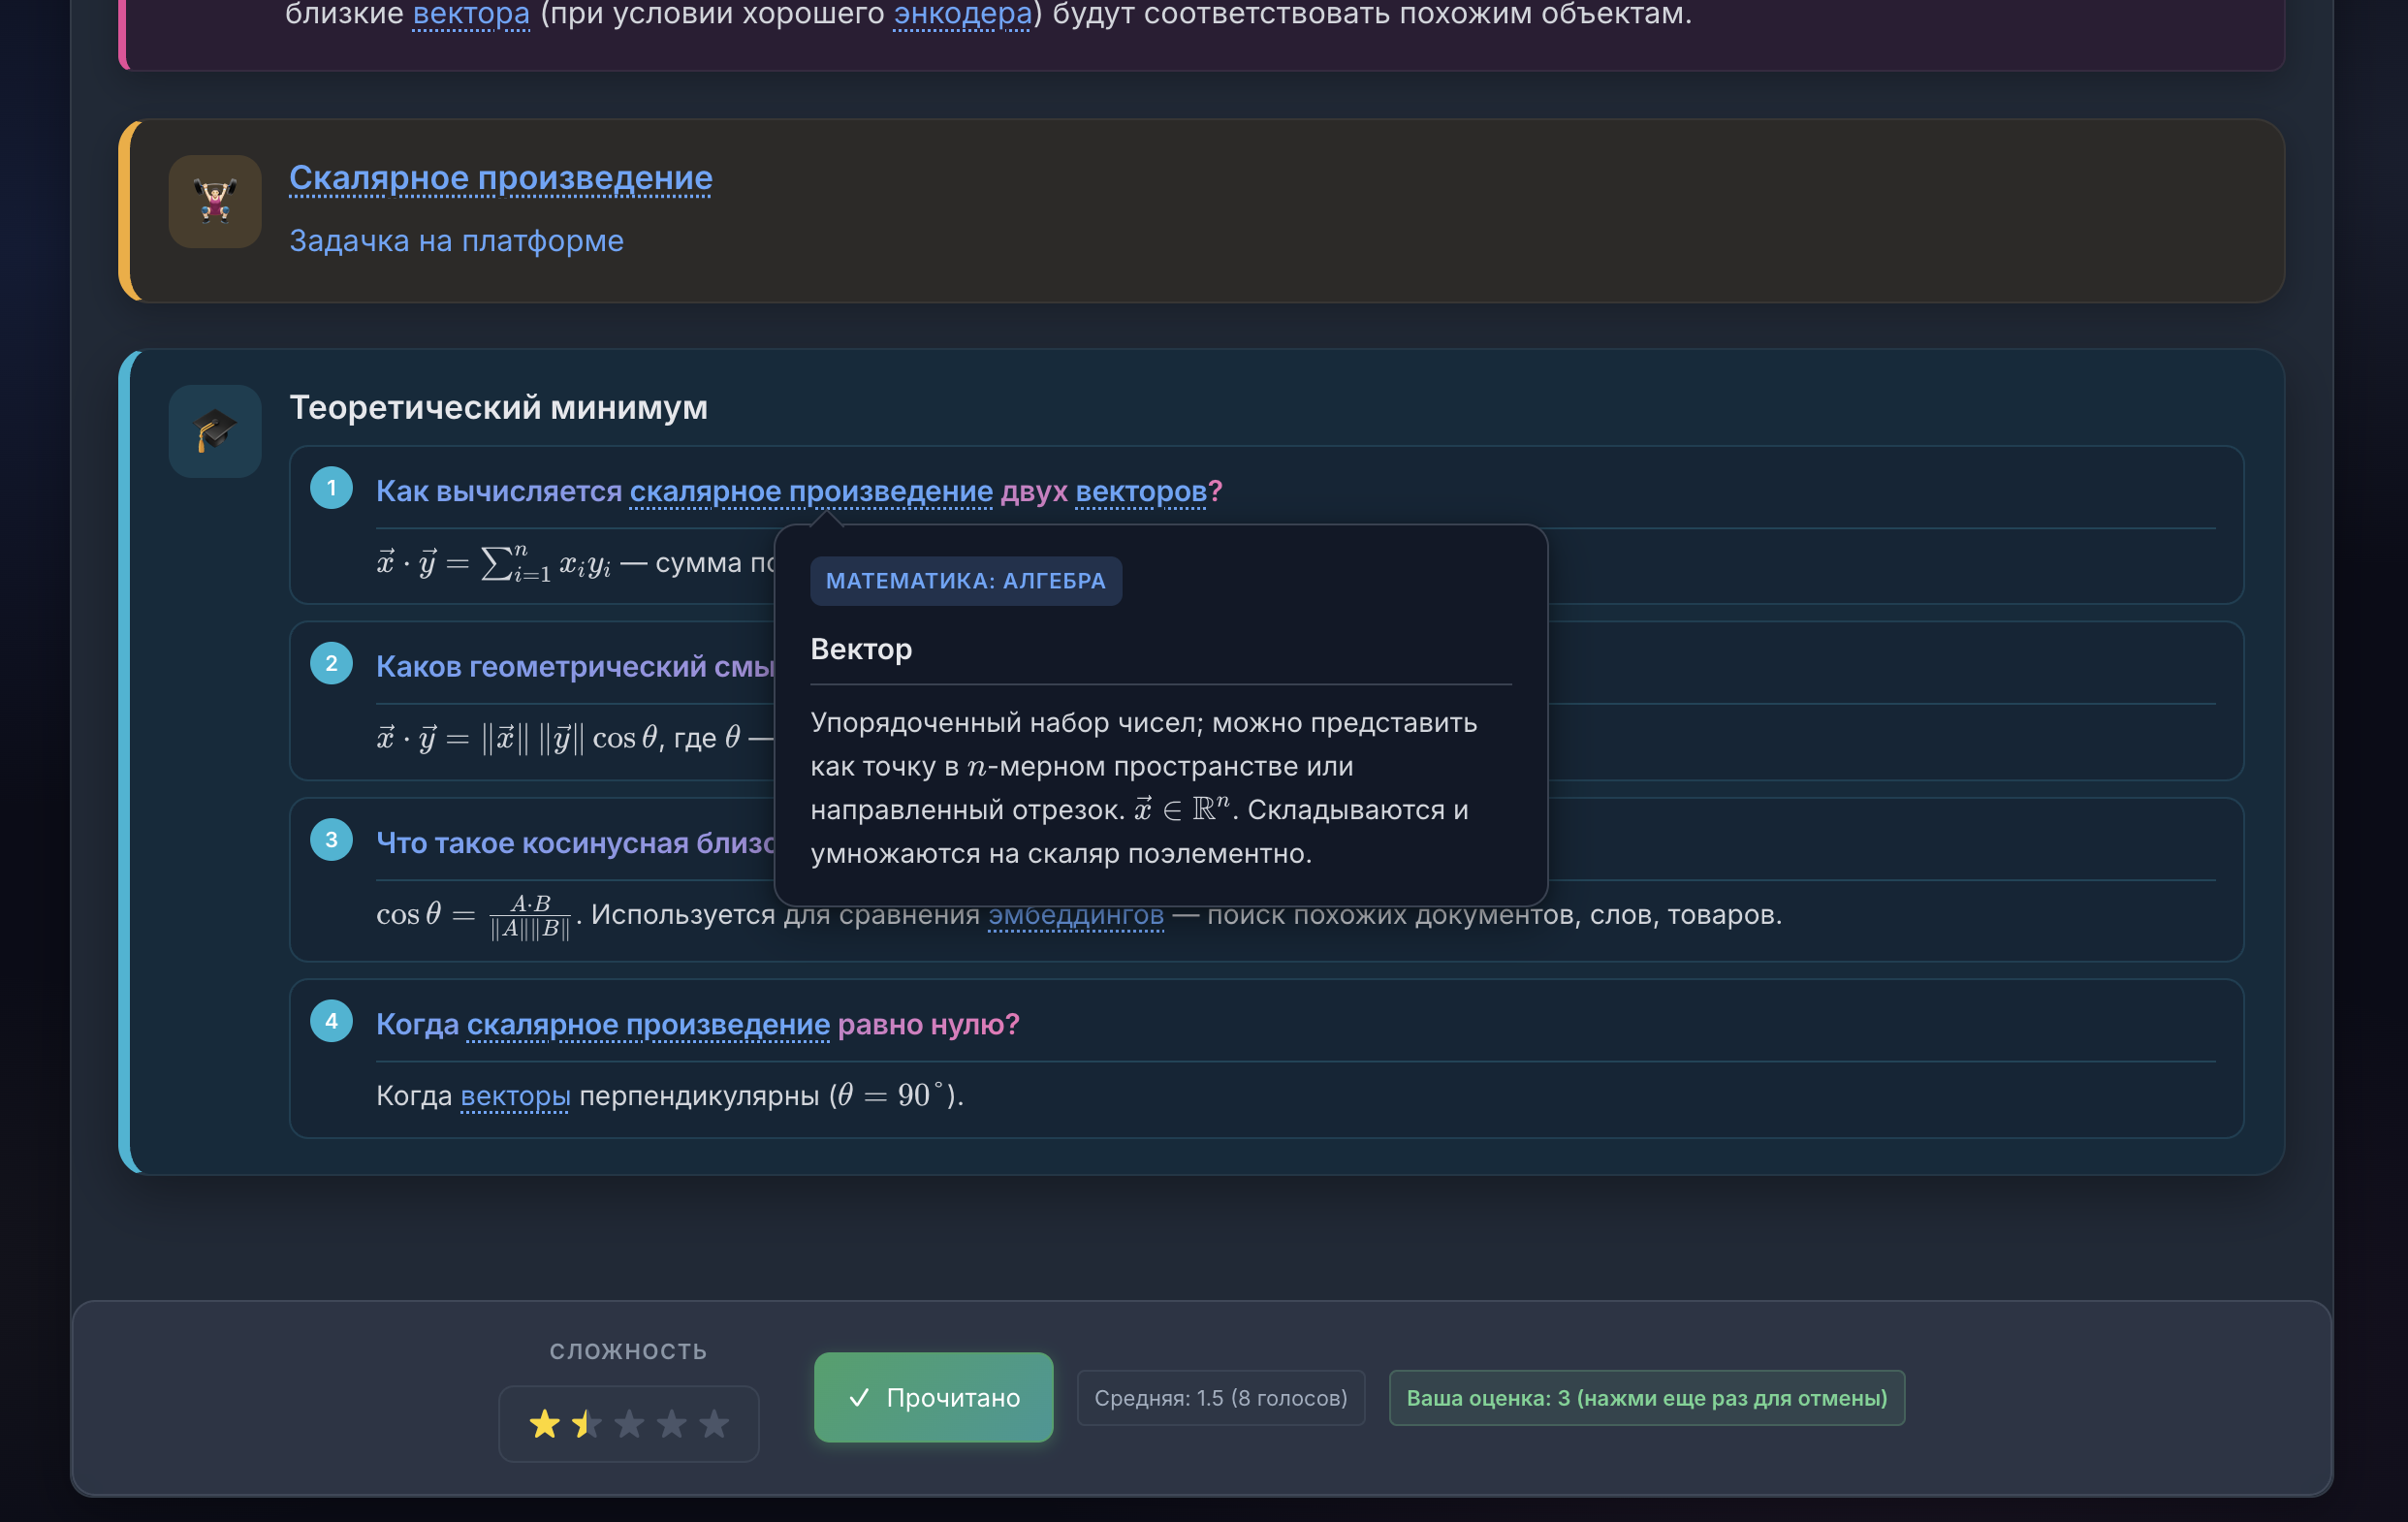Rate difficulty with first star

click(x=544, y=1423)
